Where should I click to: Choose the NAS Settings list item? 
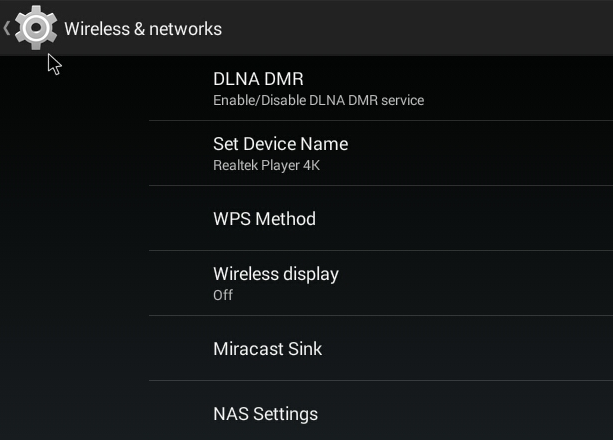pyautogui.click(x=381, y=411)
